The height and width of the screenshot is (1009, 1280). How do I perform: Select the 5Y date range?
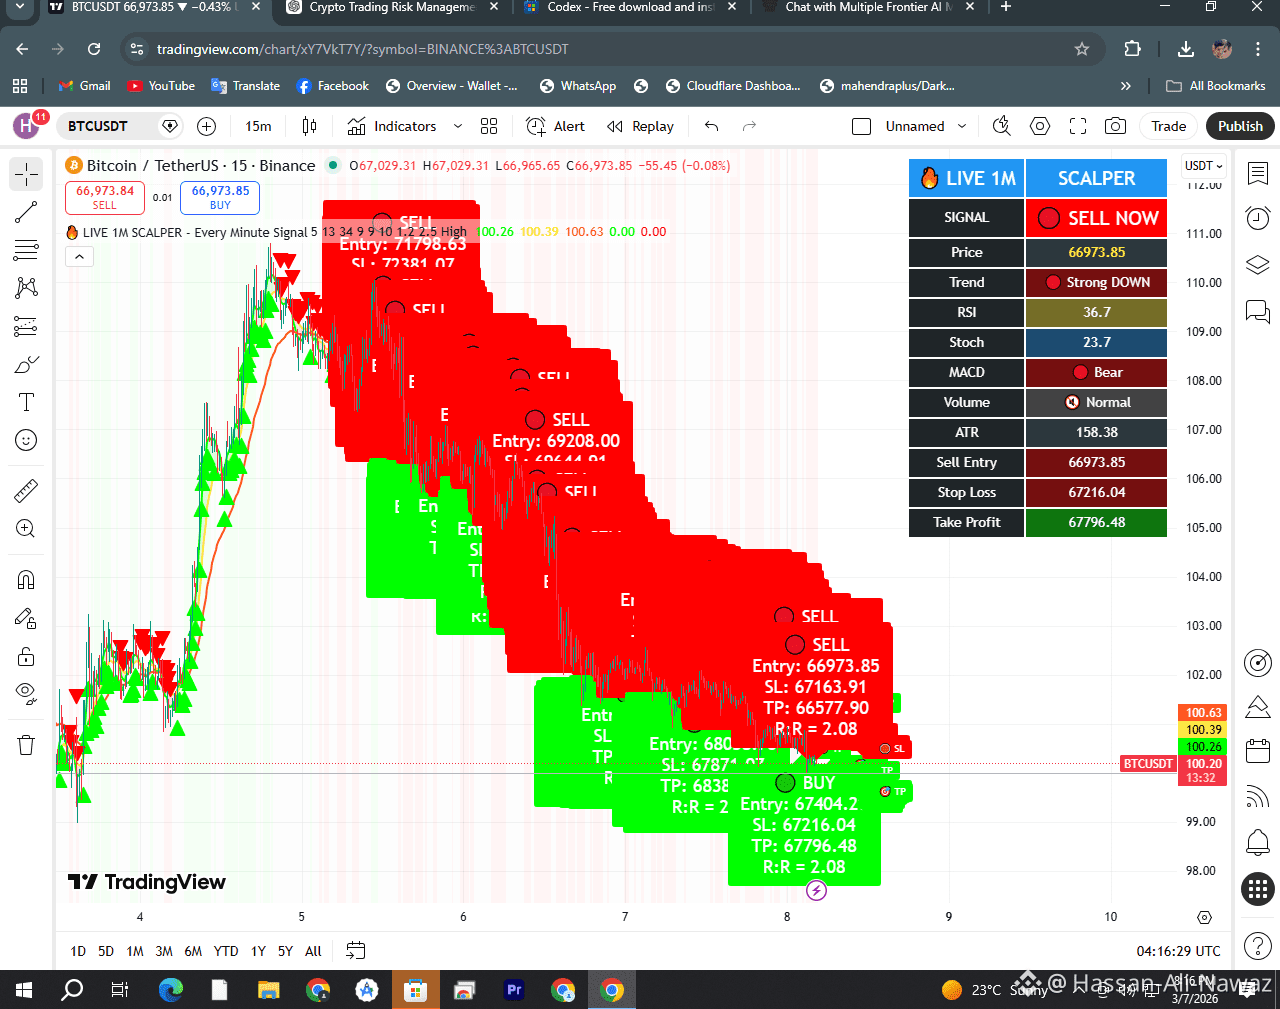(x=285, y=951)
